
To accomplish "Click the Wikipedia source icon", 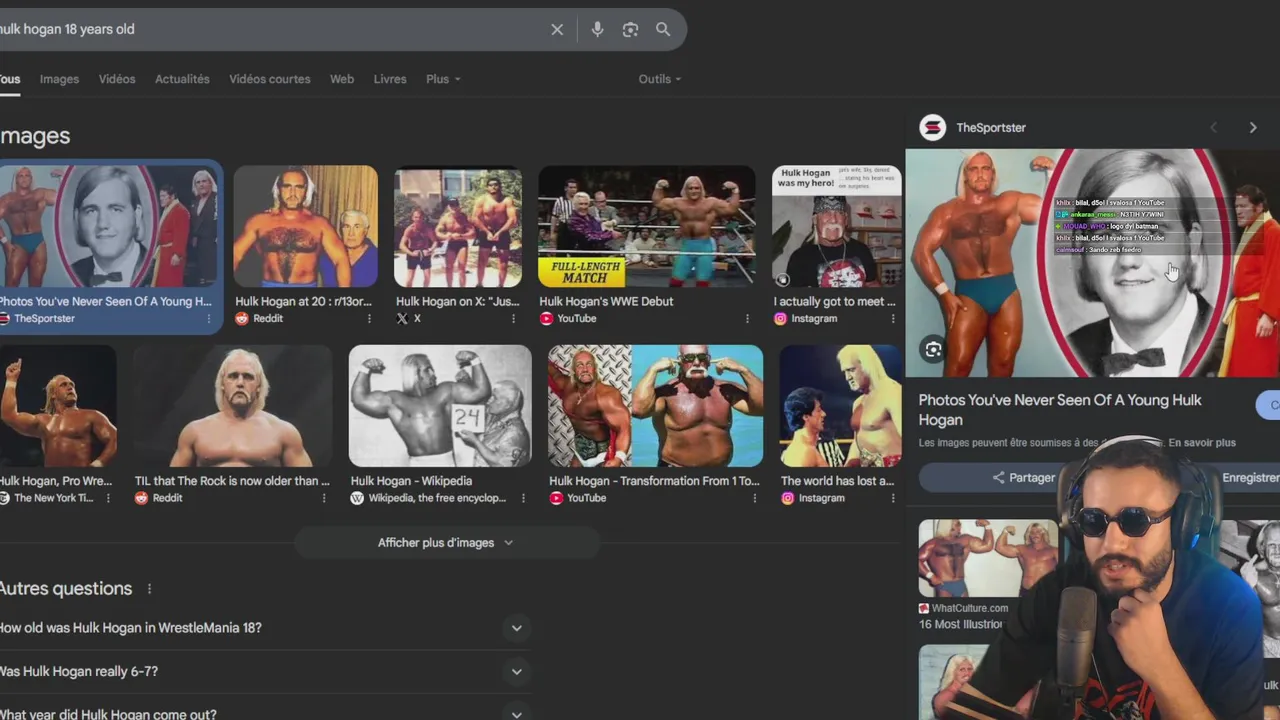I will point(357,498).
